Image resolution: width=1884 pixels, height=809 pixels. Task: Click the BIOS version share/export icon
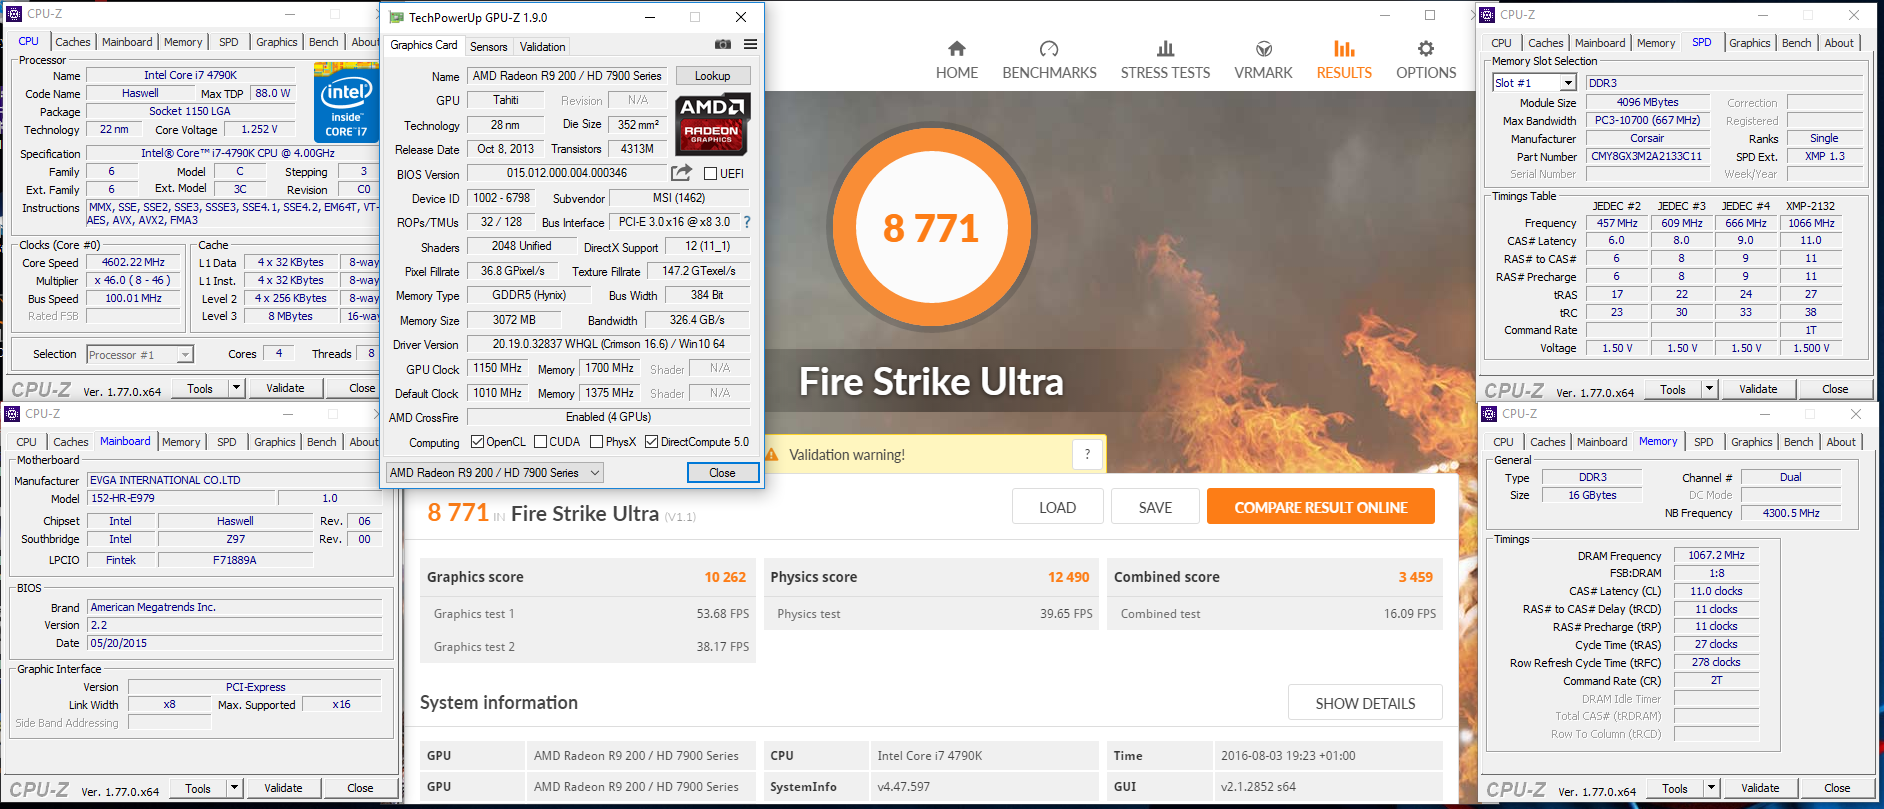682,173
